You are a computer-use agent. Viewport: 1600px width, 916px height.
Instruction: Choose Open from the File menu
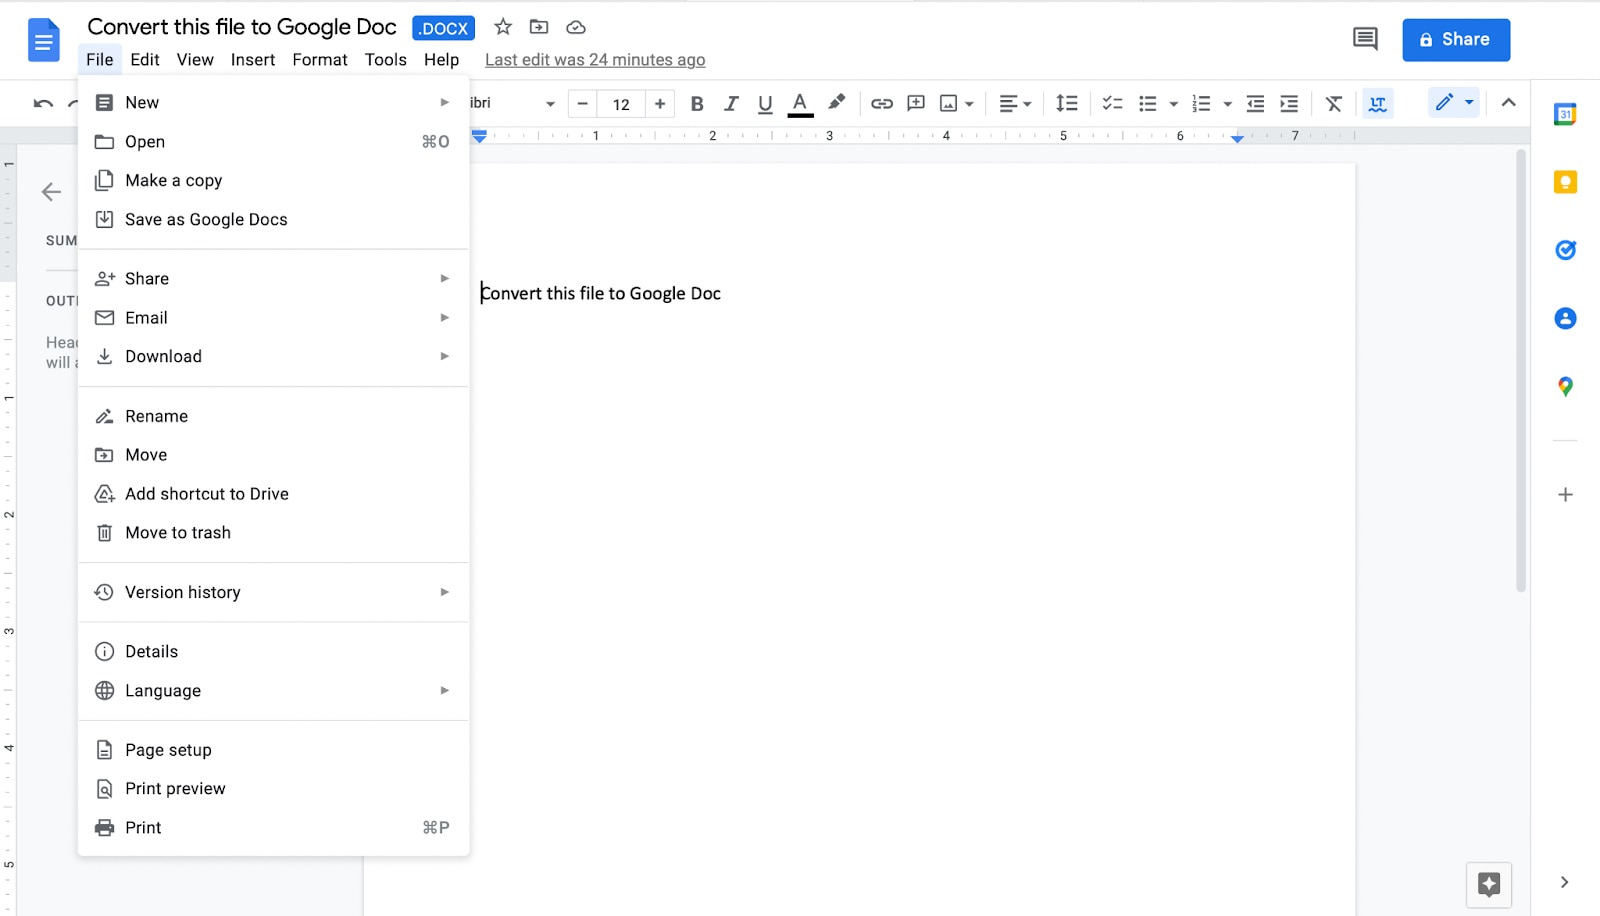click(x=273, y=141)
